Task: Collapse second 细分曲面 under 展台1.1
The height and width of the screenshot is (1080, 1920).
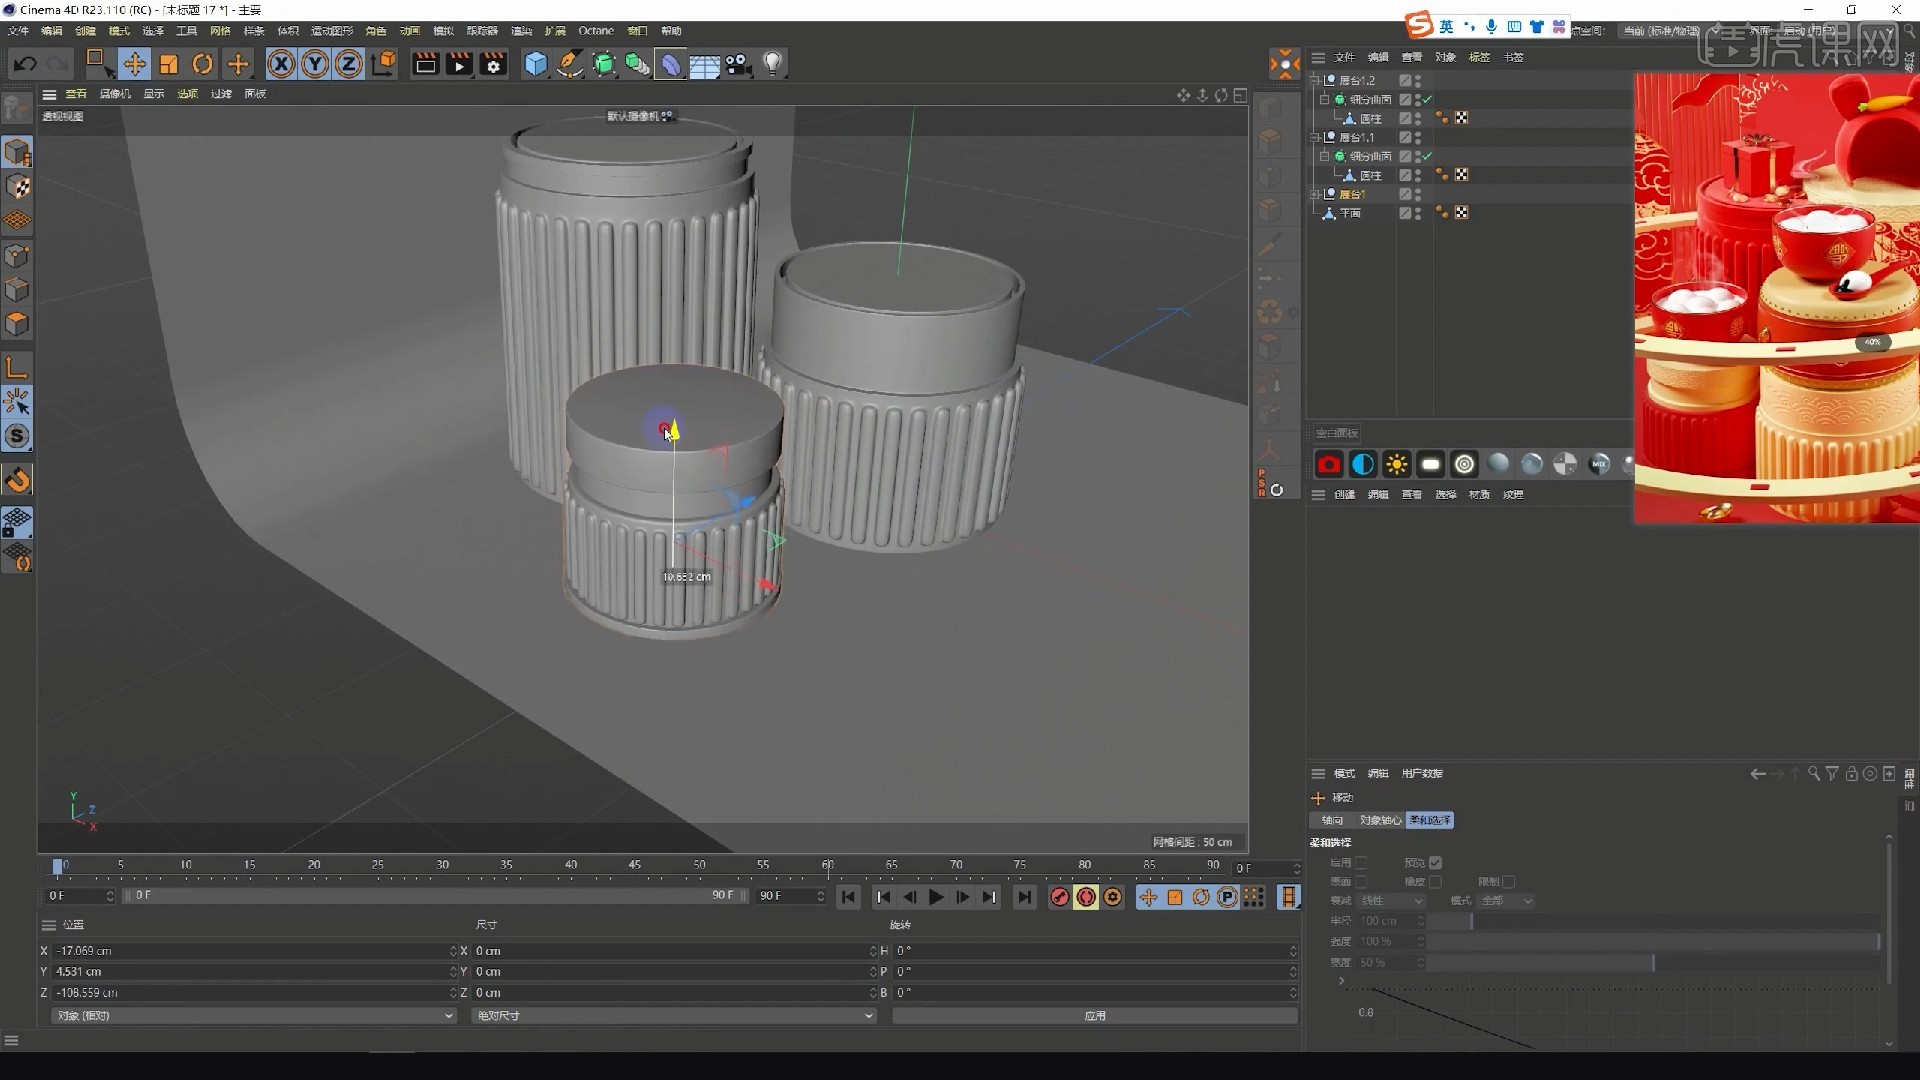Action: tap(1325, 156)
